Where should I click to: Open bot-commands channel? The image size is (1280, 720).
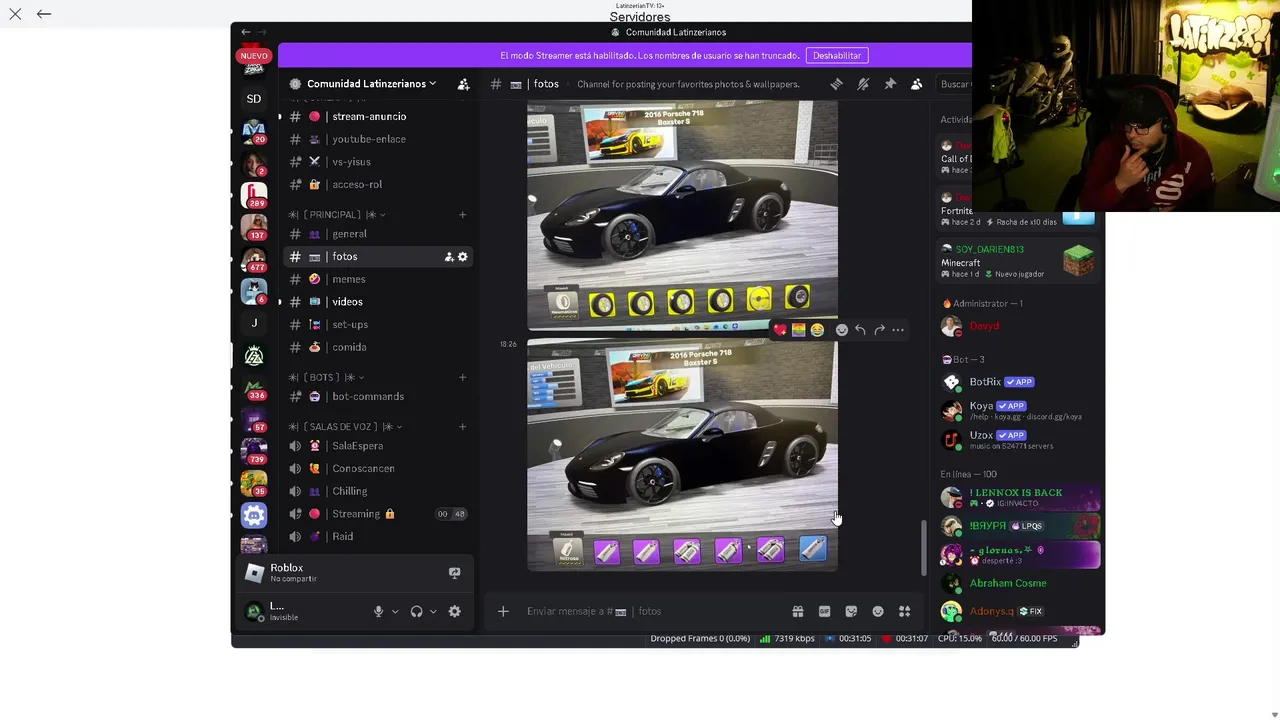378,397
